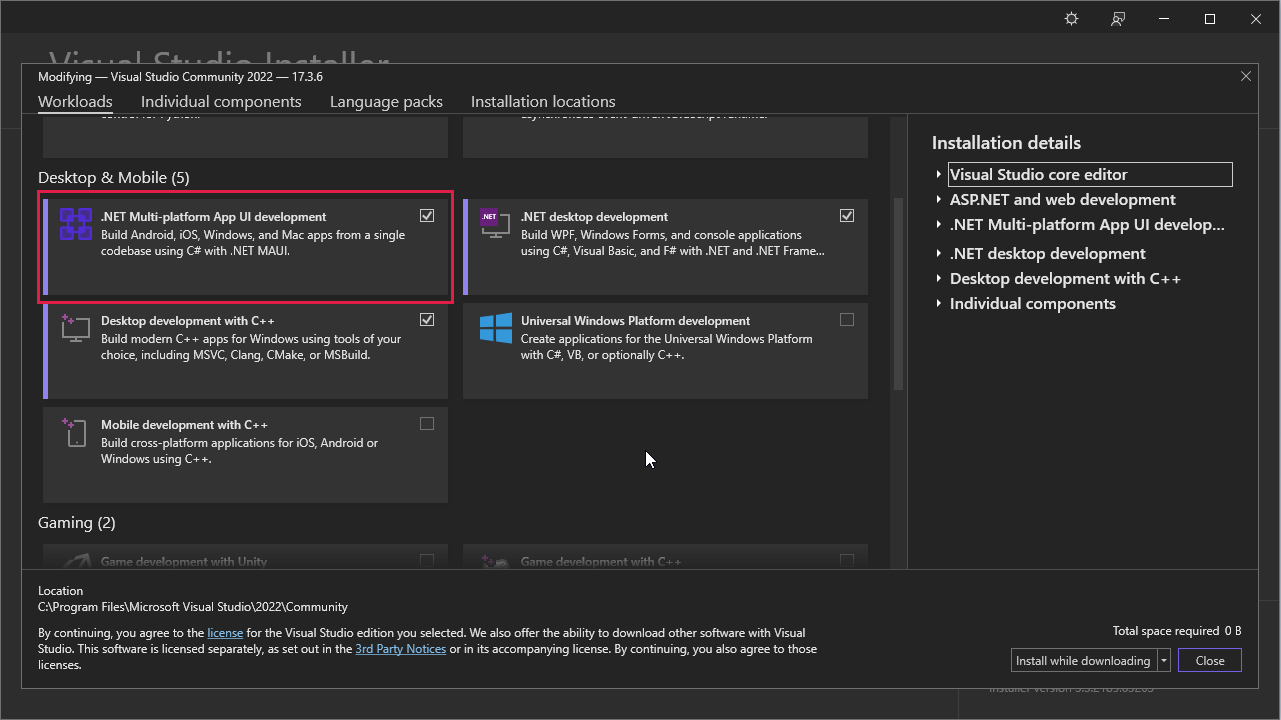Open the install mode dropdown arrow
Viewport: 1281px width, 720px height.
[x=1164, y=661]
